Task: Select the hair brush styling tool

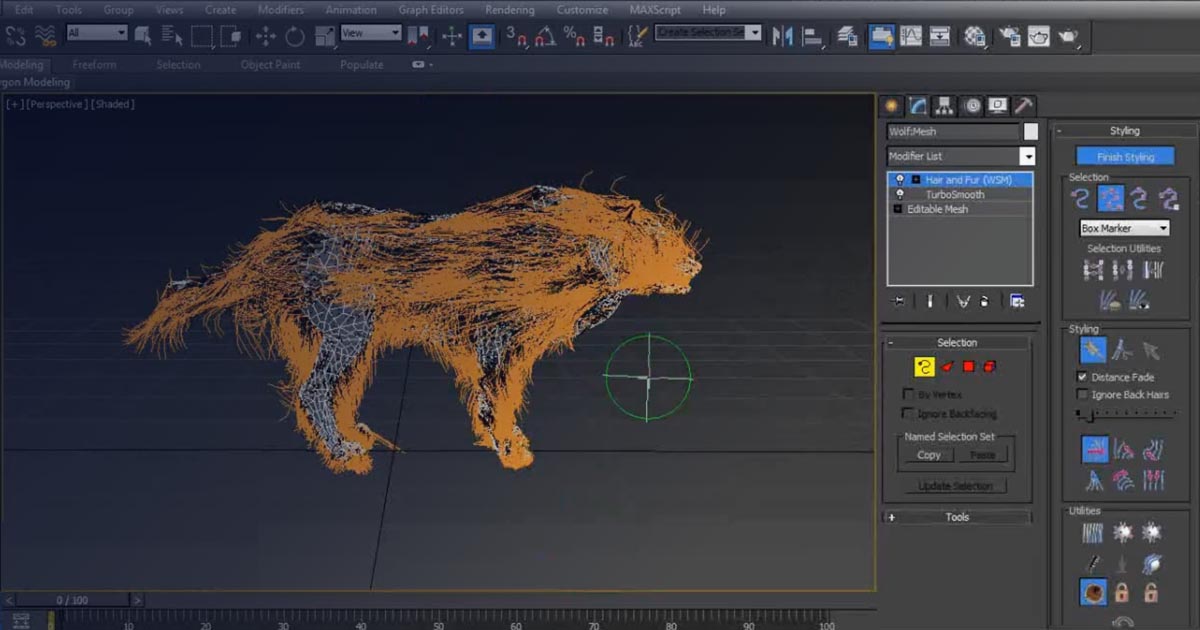Action: pyautogui.click(x=1092, y=351)
